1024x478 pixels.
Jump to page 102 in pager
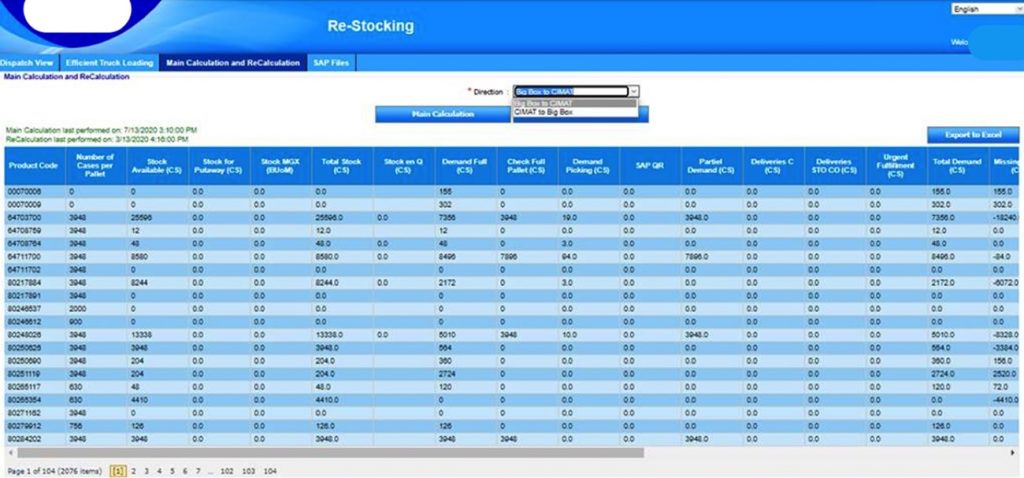point(227,471)
